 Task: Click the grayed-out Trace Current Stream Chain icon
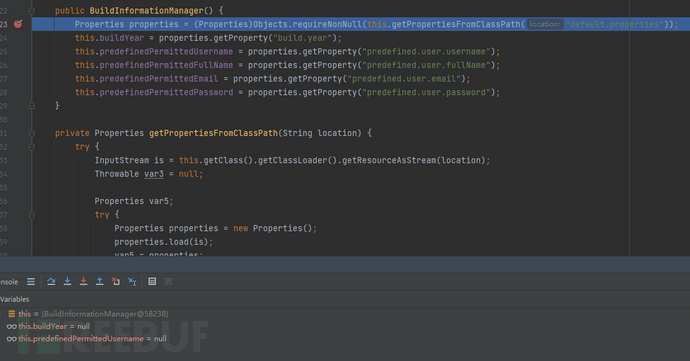coord(168,281)
